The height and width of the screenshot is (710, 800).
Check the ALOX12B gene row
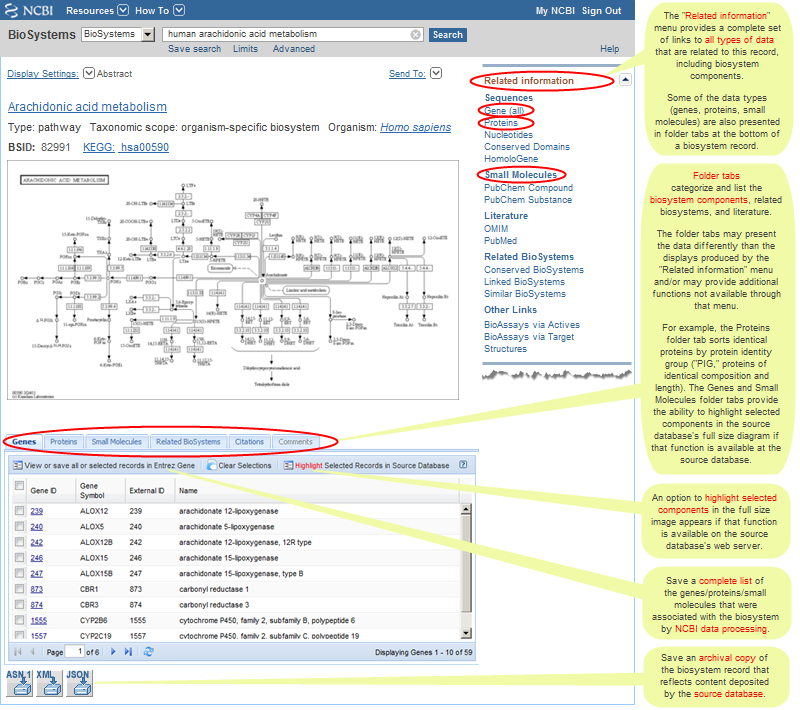pyautogui.click(x=19, y=542)
